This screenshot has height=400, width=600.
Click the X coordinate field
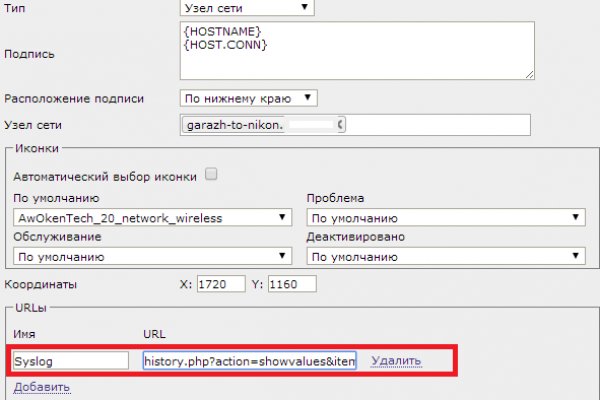[221, 284]
